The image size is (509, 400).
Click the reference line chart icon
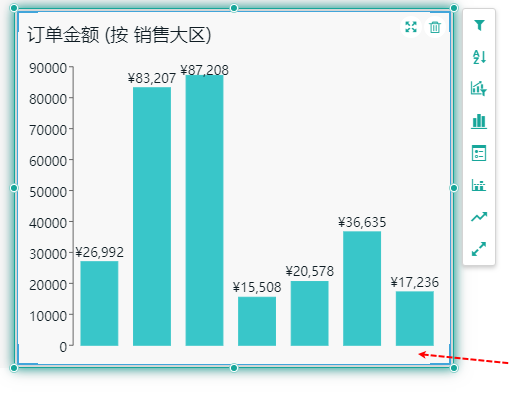479,185
